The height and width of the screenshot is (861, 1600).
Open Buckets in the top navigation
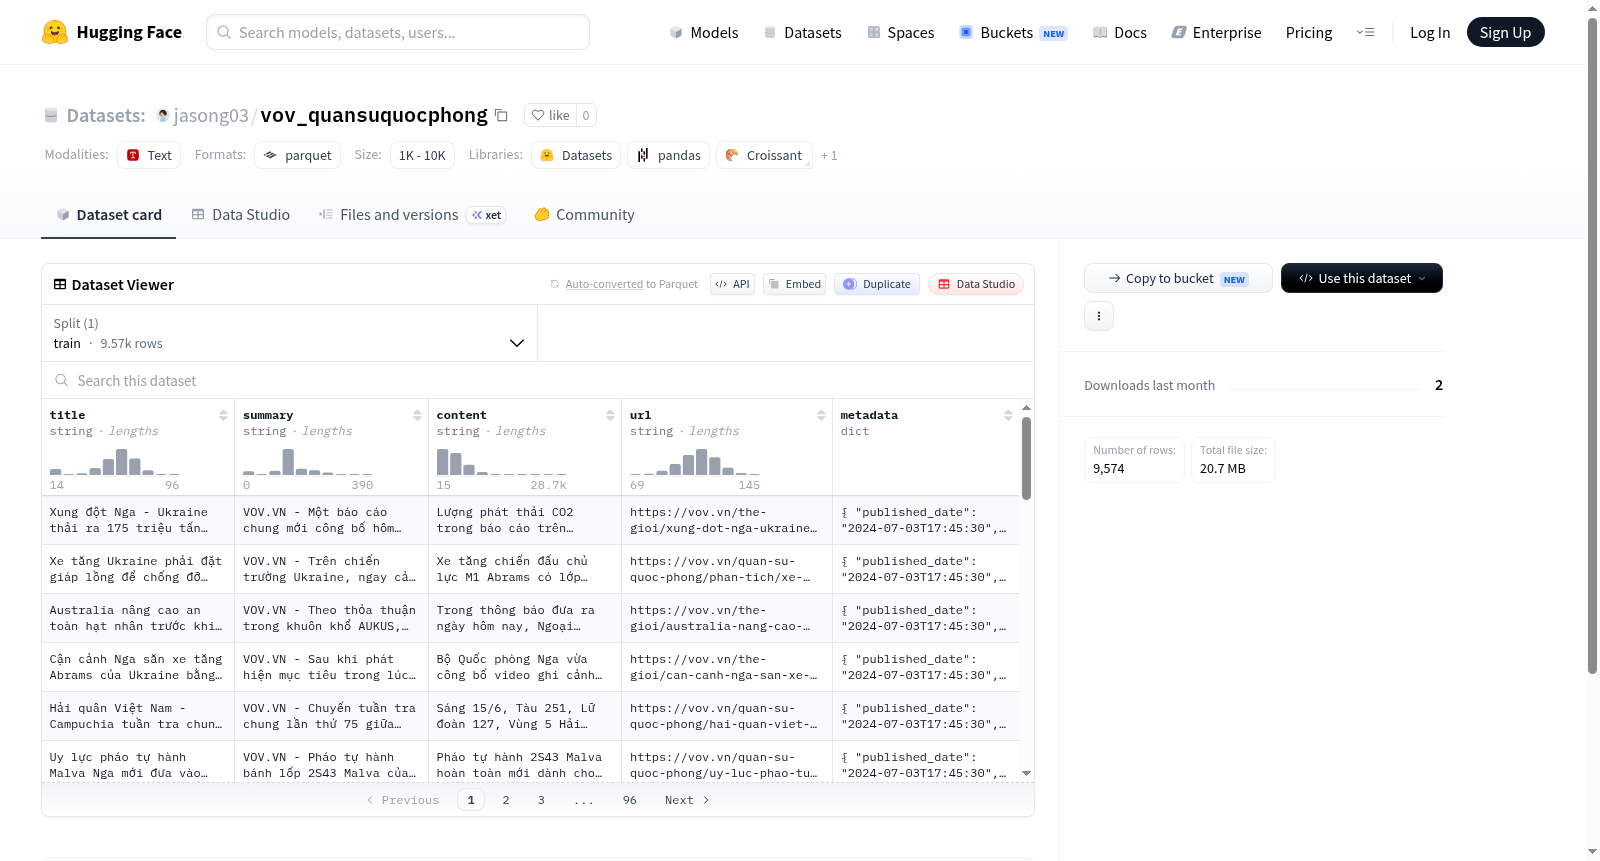pos(1012,32)
